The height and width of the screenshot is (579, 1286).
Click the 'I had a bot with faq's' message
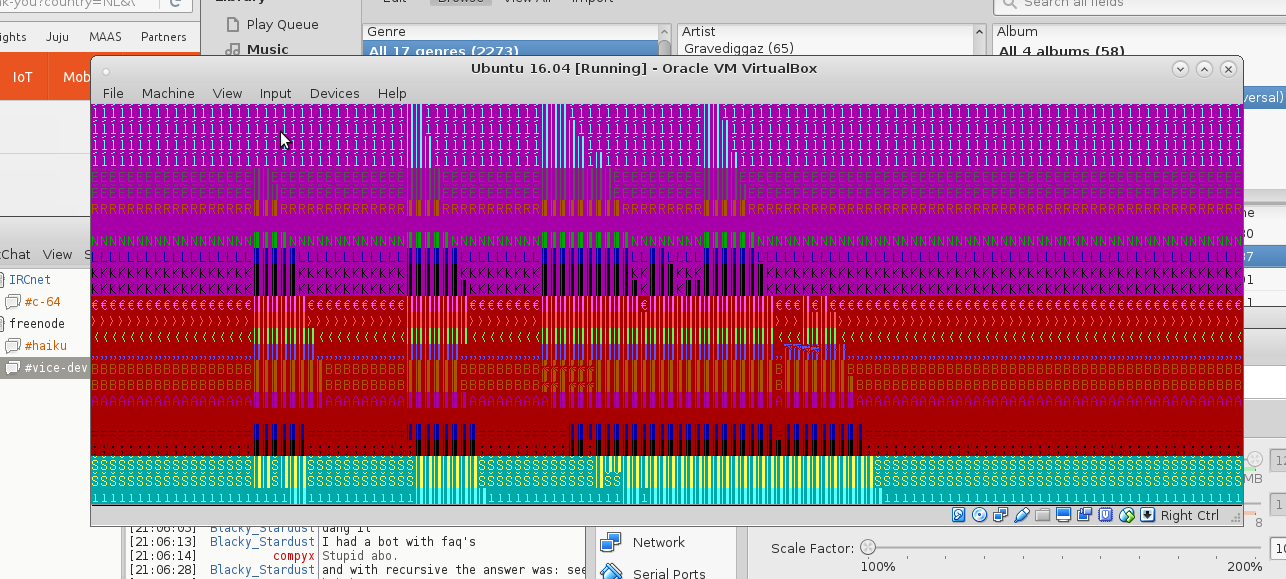(399, 542)
